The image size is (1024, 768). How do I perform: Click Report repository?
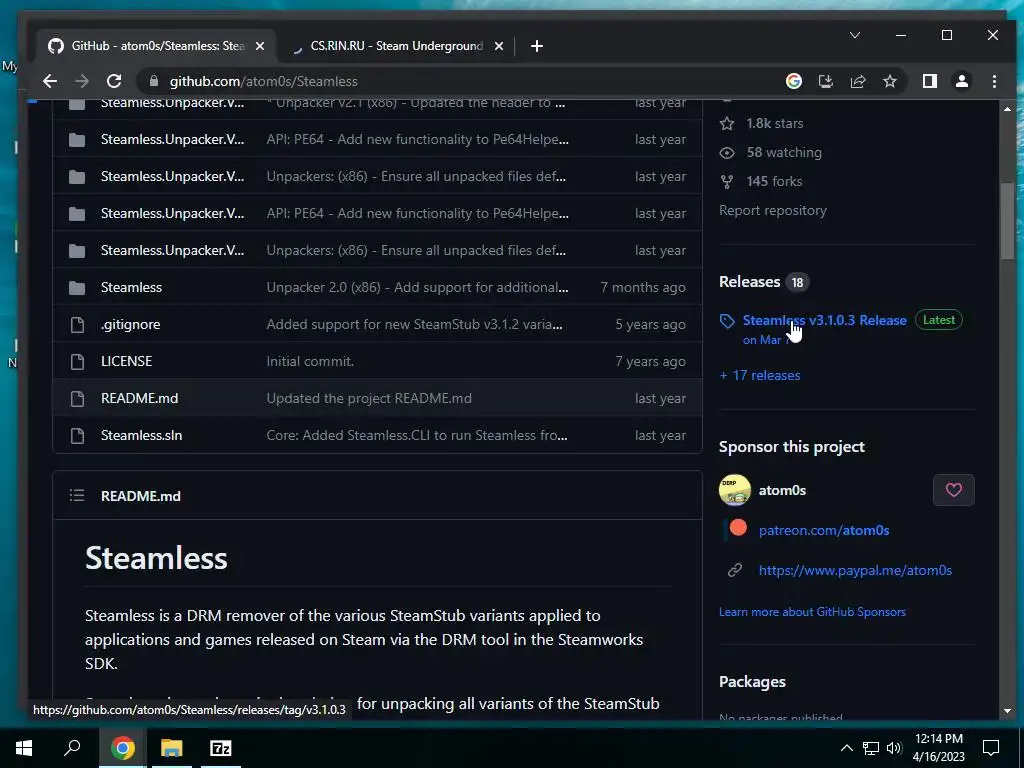(773, 210)
